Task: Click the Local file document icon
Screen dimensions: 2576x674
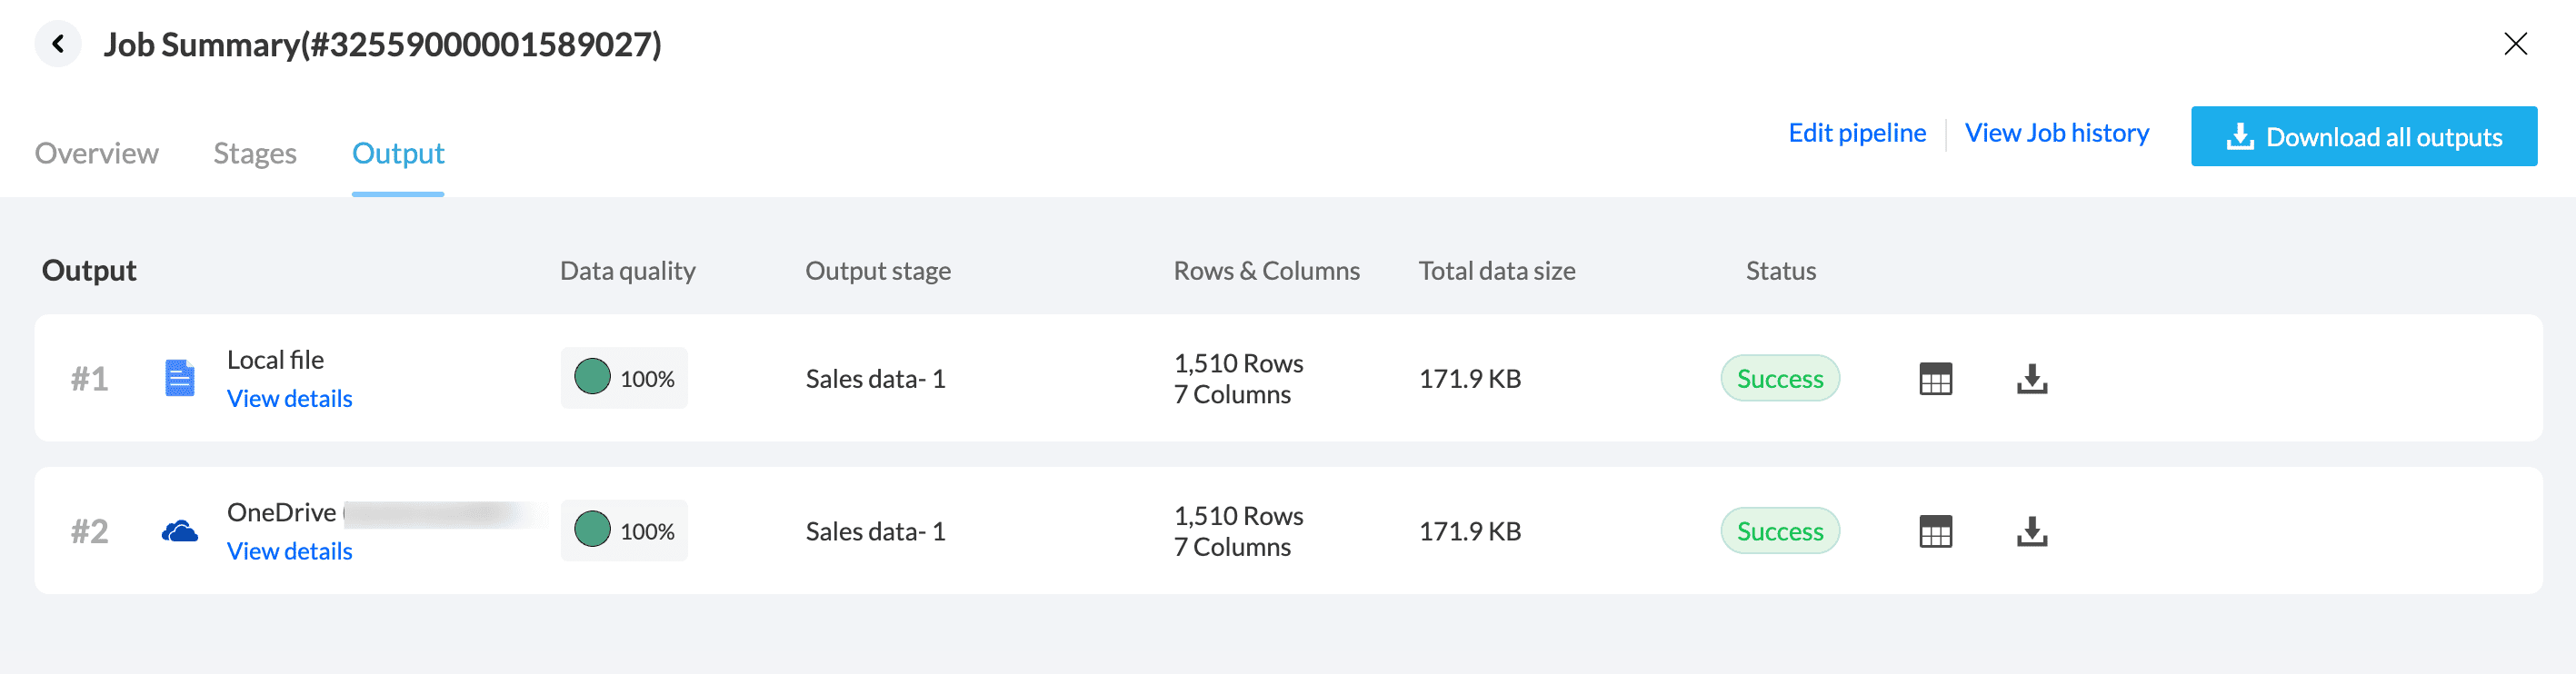Action: pos(180,379)
